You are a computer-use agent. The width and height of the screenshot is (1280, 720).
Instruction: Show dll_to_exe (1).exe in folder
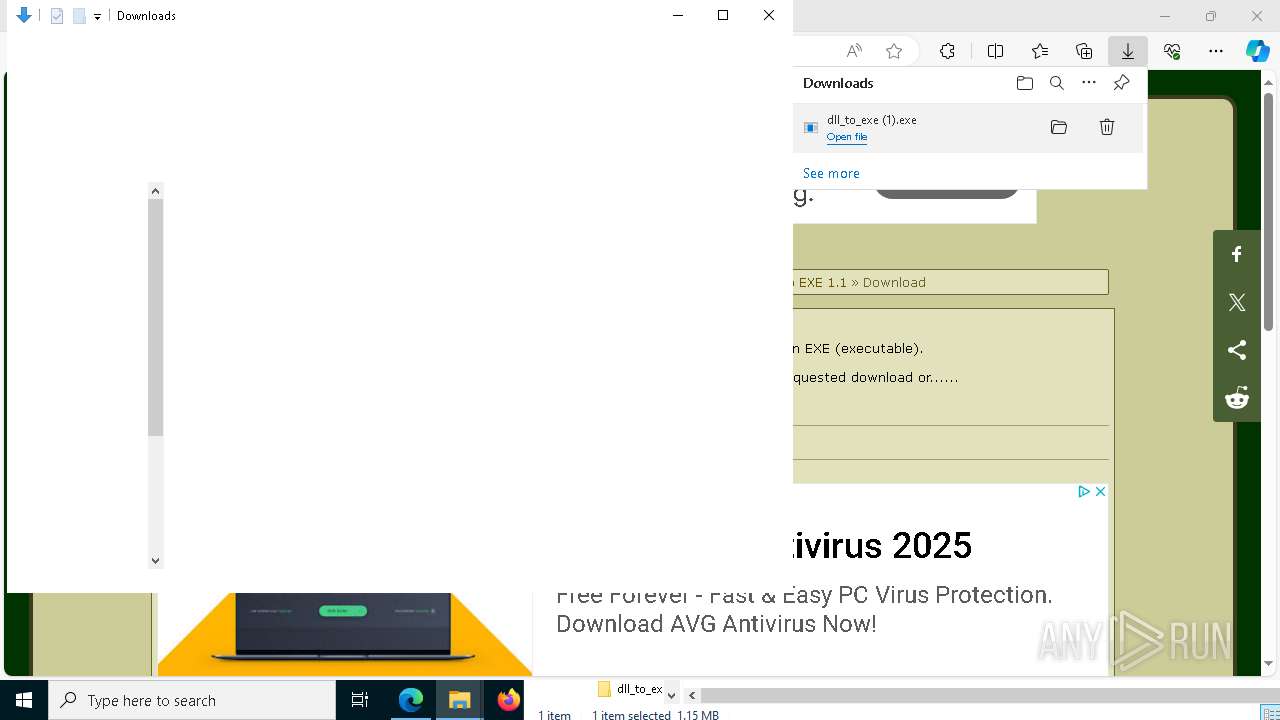[x=1059, y=127]
